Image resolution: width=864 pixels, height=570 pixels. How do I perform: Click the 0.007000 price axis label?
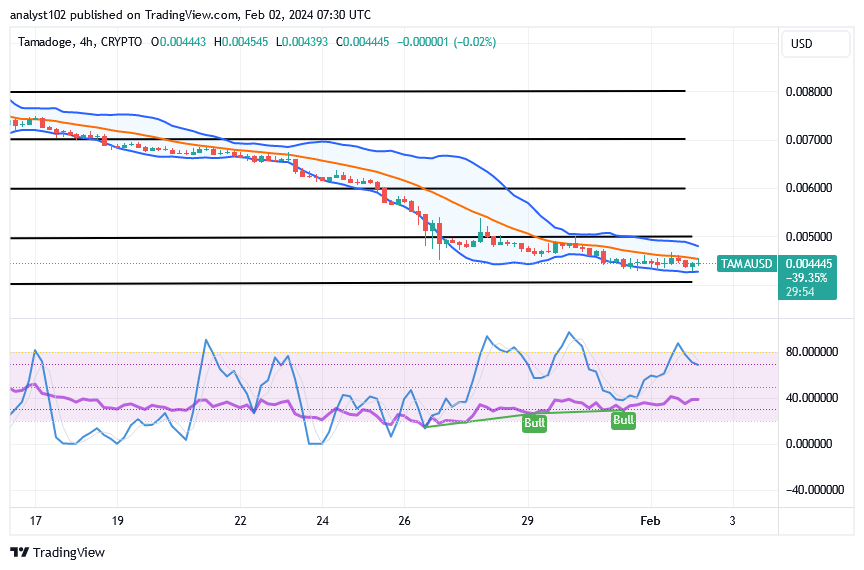pos(808,139)
